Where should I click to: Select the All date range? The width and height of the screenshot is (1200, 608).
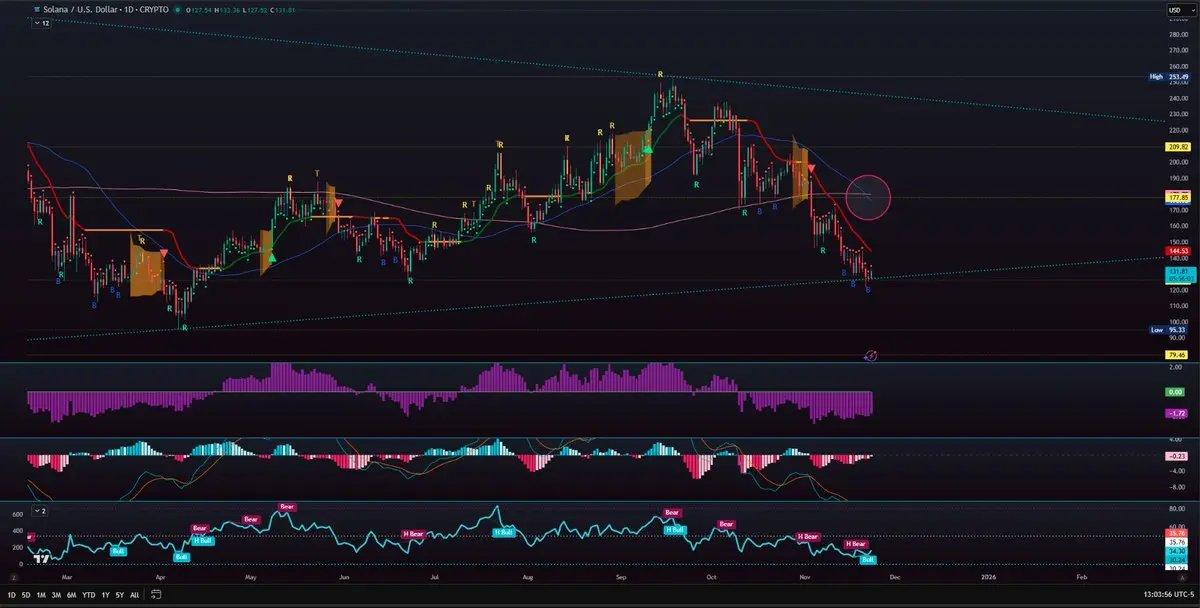[x=134, y=594]
